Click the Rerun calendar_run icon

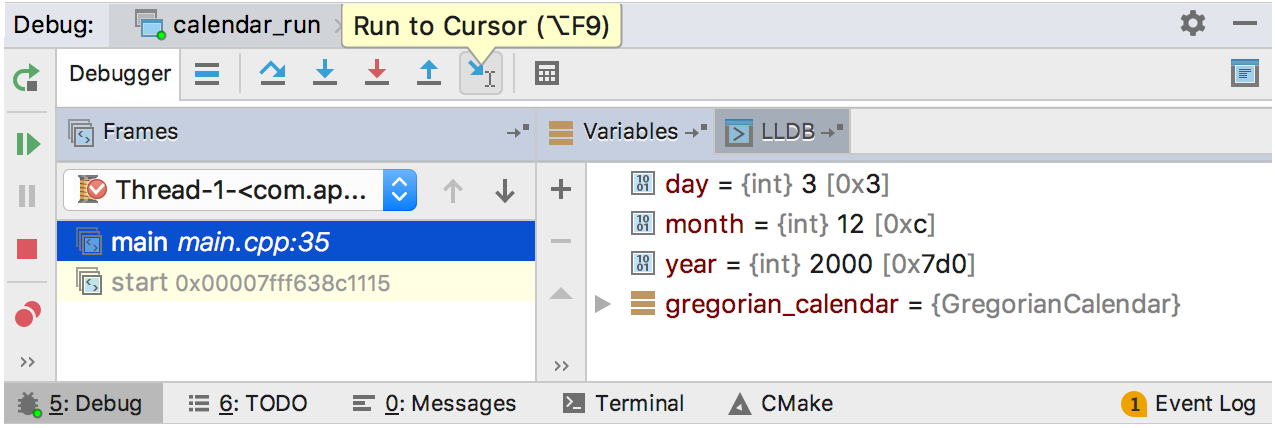click(x=27, y=77)
